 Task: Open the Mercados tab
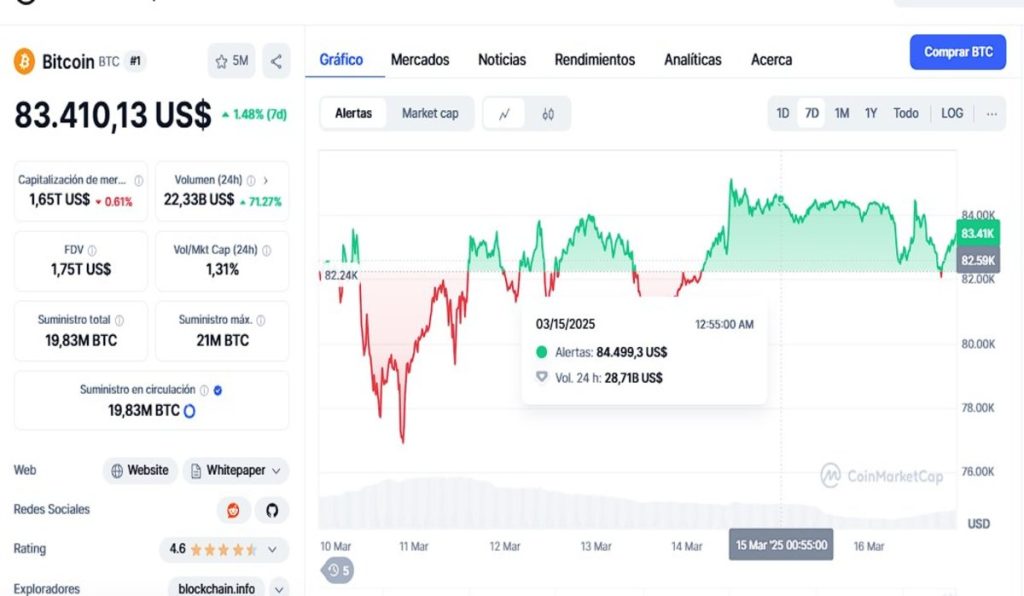coord(420,60)
